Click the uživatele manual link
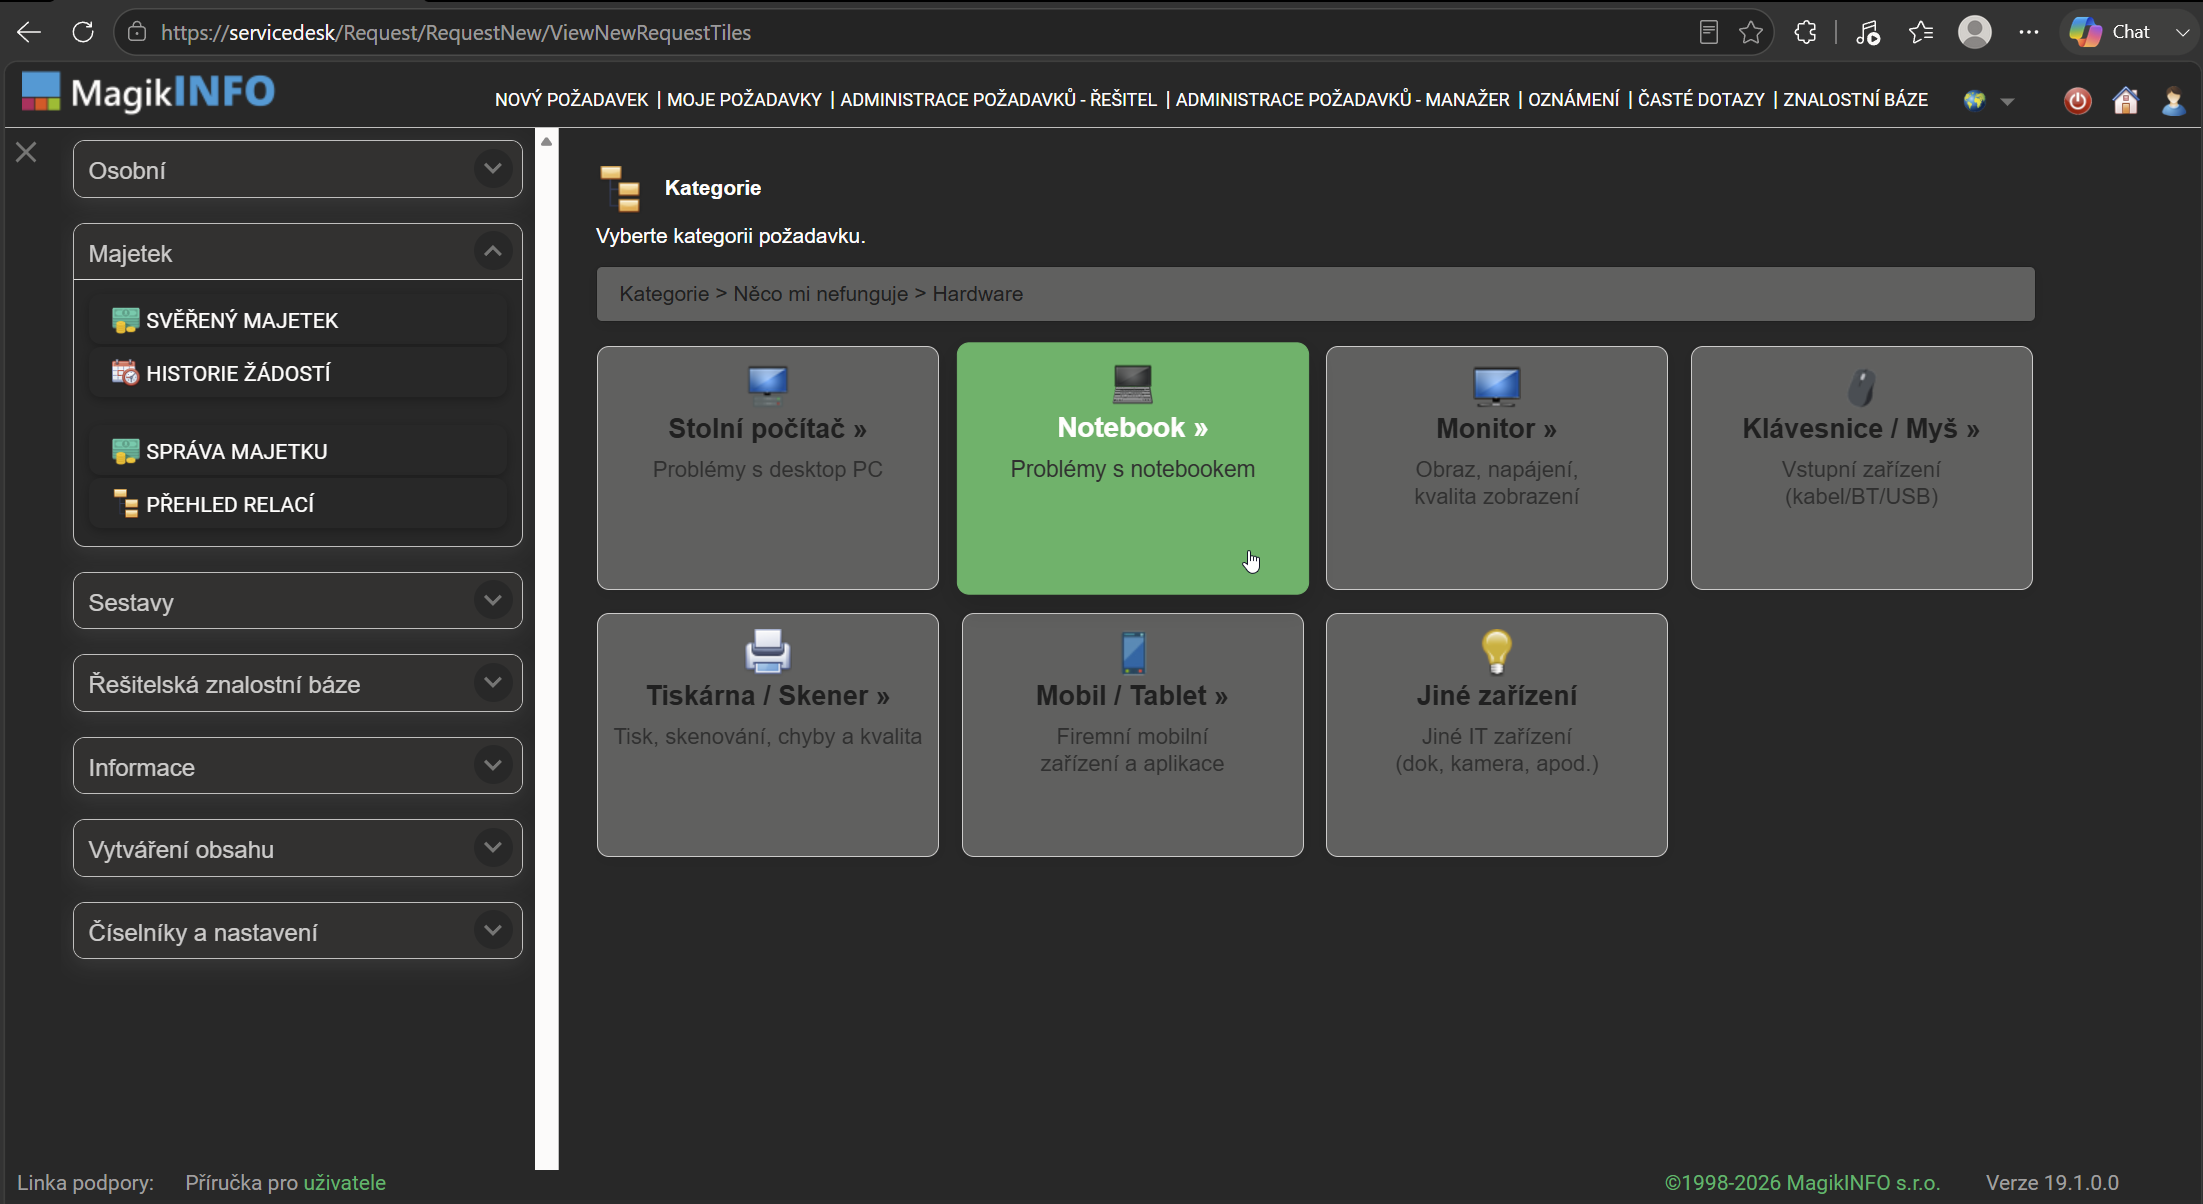The width and height of the screenshot is (2203, 1204). point(344,1183)
